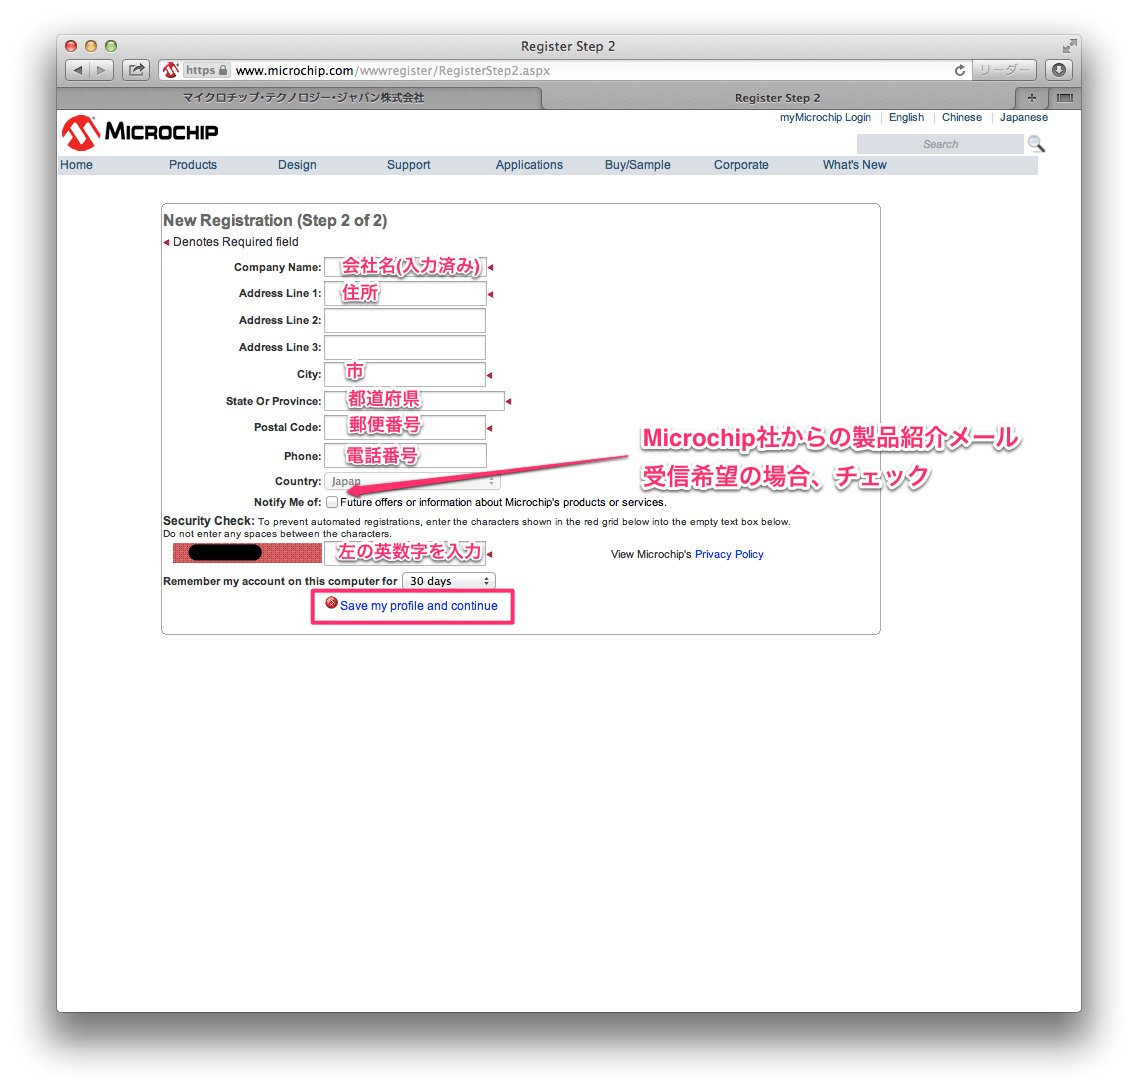Screen dimensions: 1138x1091
Task: Select the Products navigation menu
Action: pyautogui.click(x=193, y=165)
